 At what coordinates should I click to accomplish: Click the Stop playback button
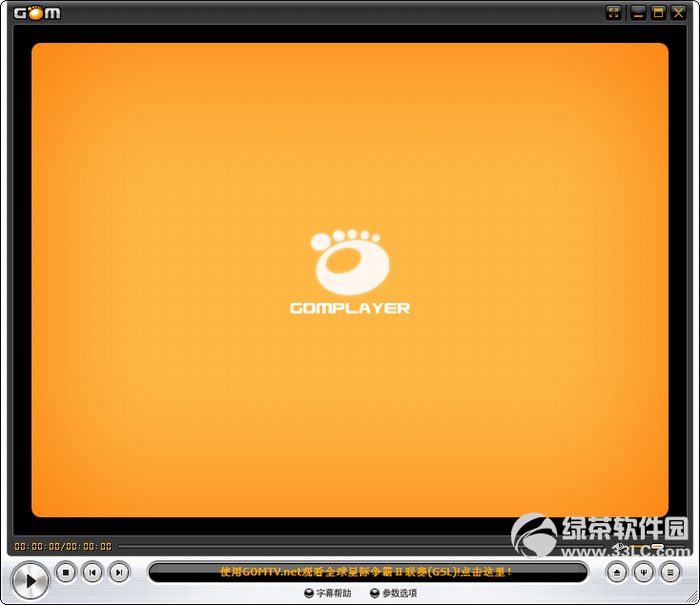(x=66, y=572)
